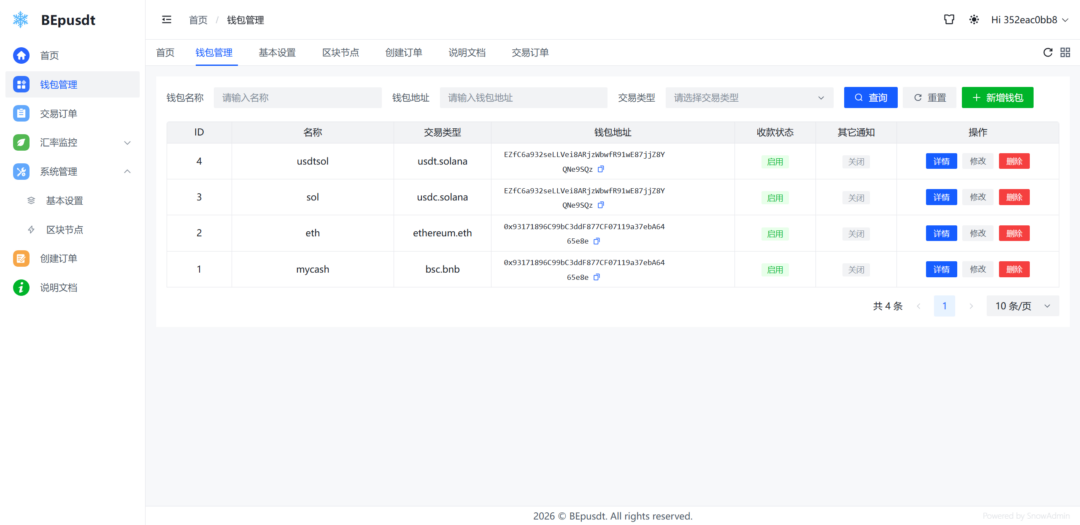This screenshot has width=1080, height=525.
Task: Click 删除 for the usdtsol wallet
Action: tap(1015, 161)
